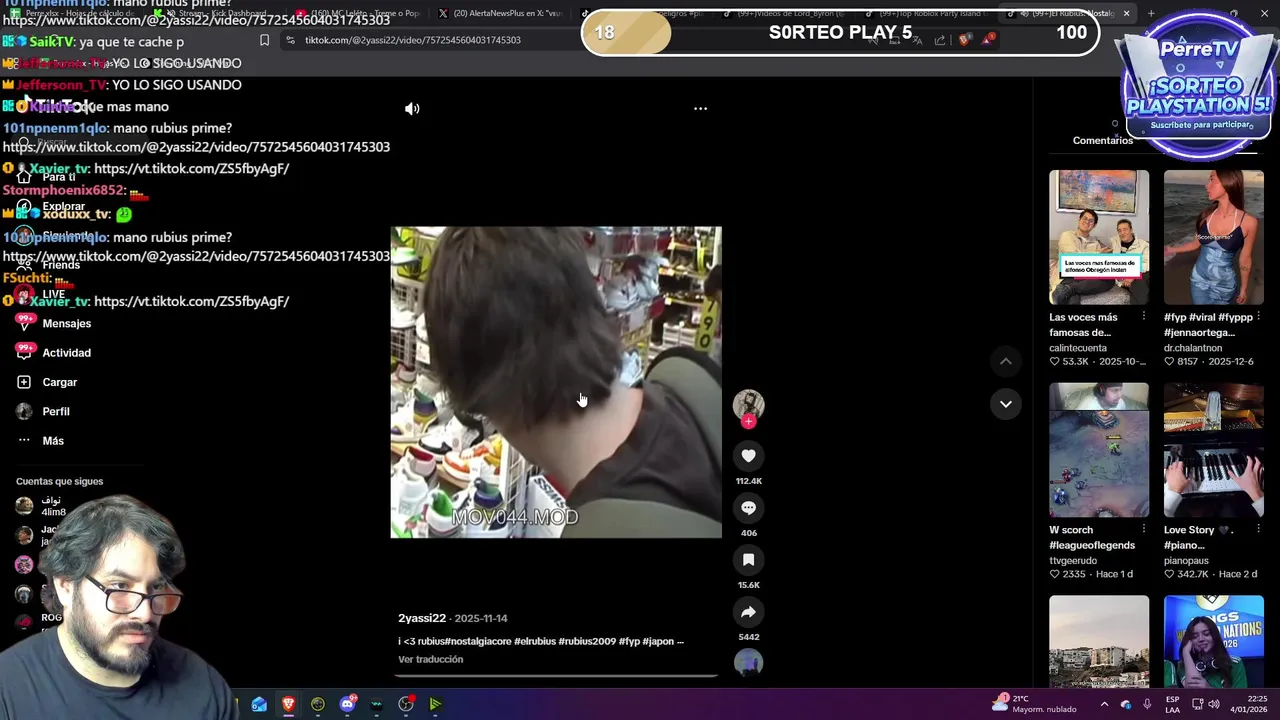Open the volume control in the system tray
1280x720 pixels.
point(1214,704)
